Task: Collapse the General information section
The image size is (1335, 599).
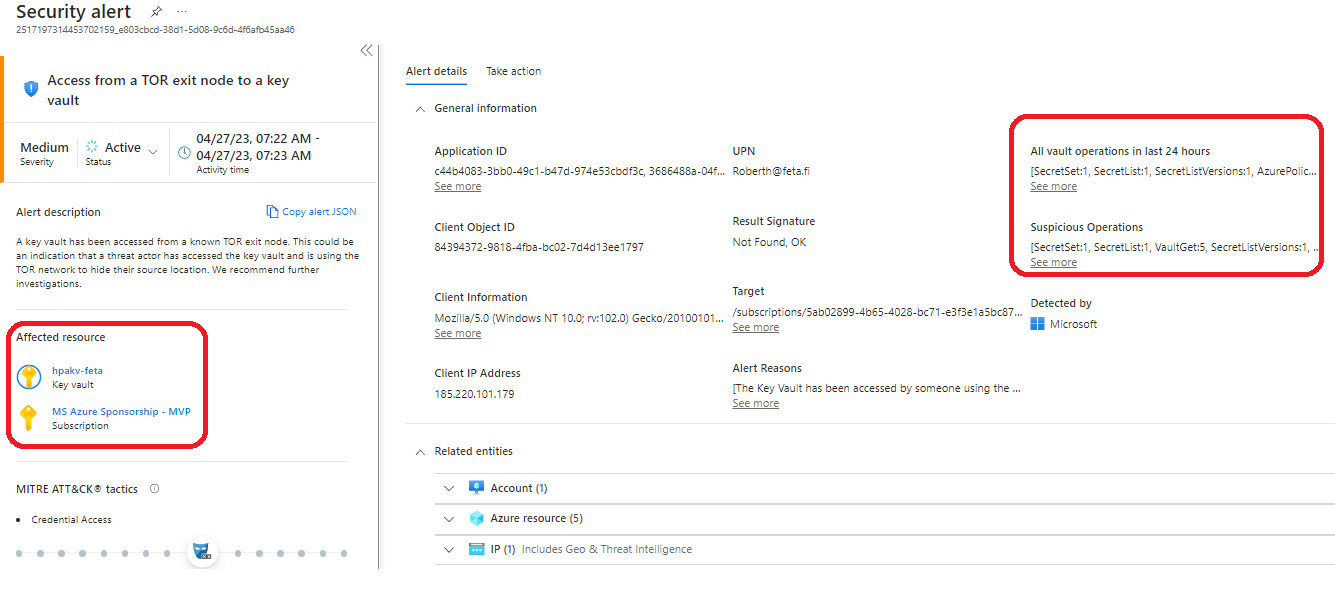Action: 420,108
